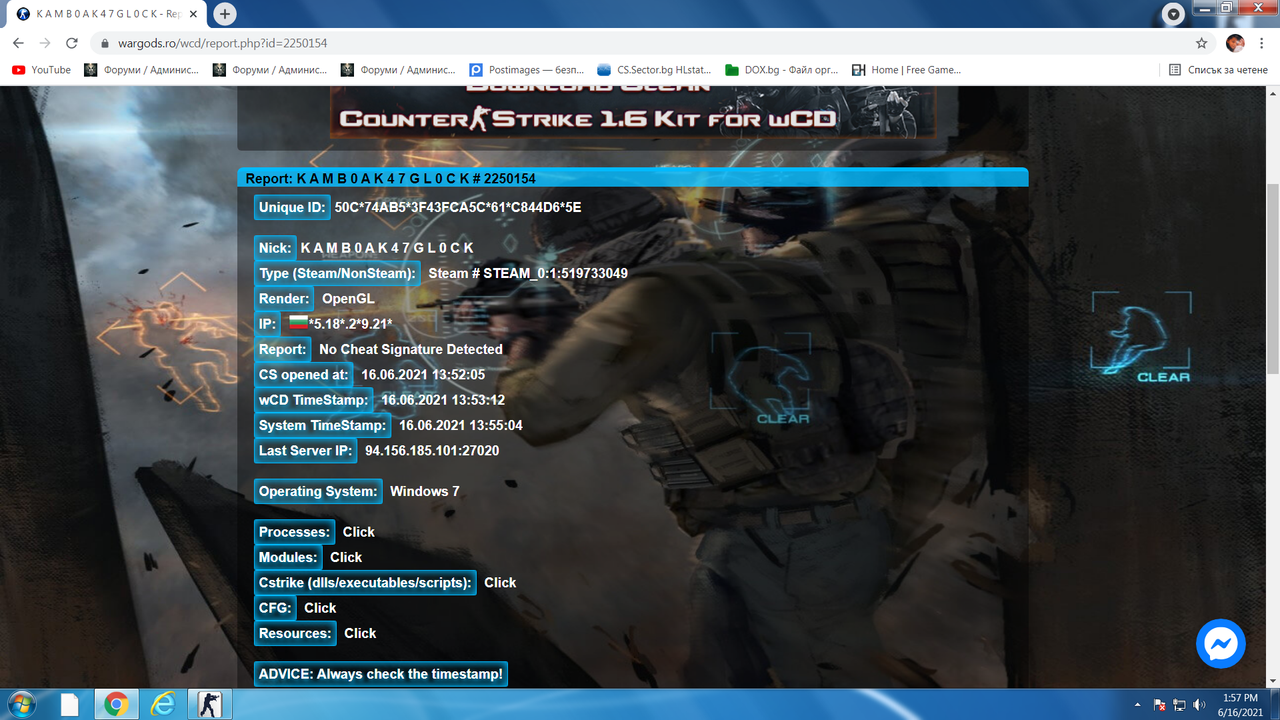
Task: Select the Windows 7 operating system value
Action: 425,491
